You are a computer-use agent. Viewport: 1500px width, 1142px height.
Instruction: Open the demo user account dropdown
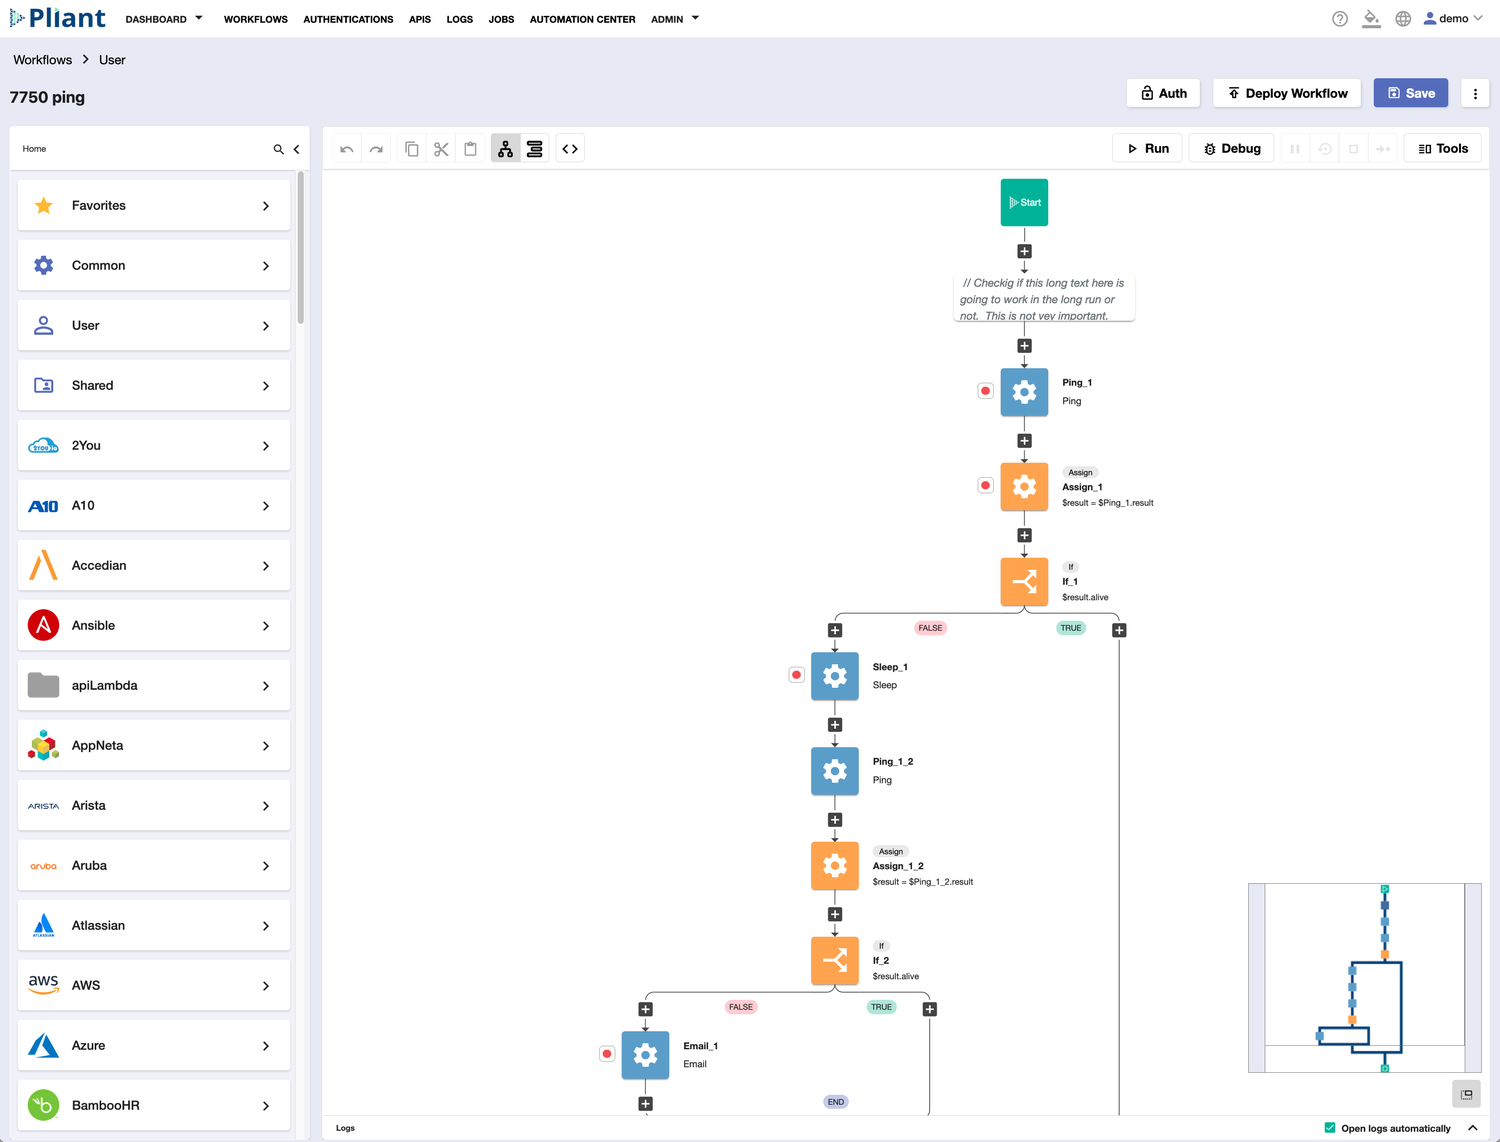pyautogui.click(x=1453, y=18)
